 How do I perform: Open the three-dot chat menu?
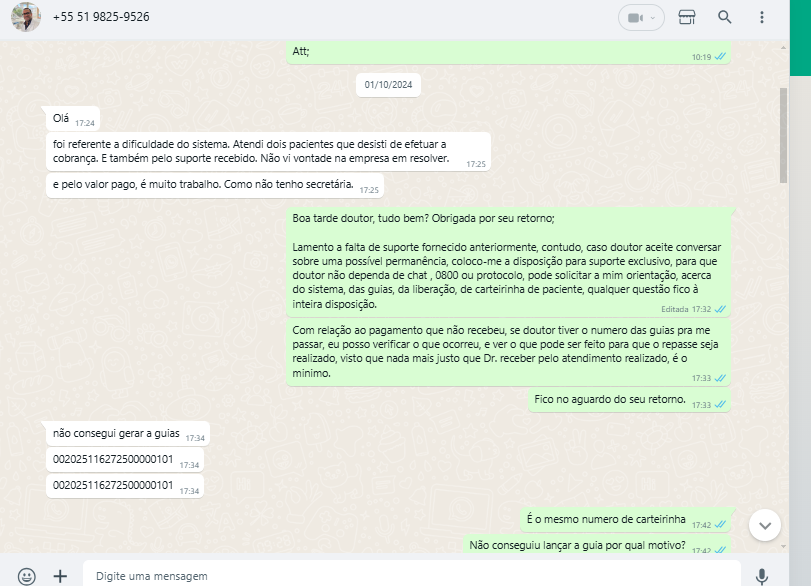click(x=761, y=18)
